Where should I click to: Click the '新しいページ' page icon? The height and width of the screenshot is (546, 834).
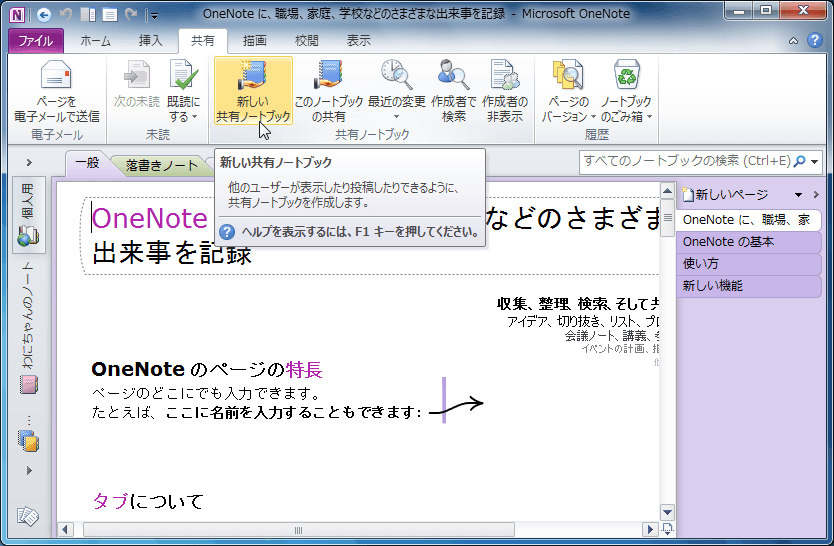(688, 195)
